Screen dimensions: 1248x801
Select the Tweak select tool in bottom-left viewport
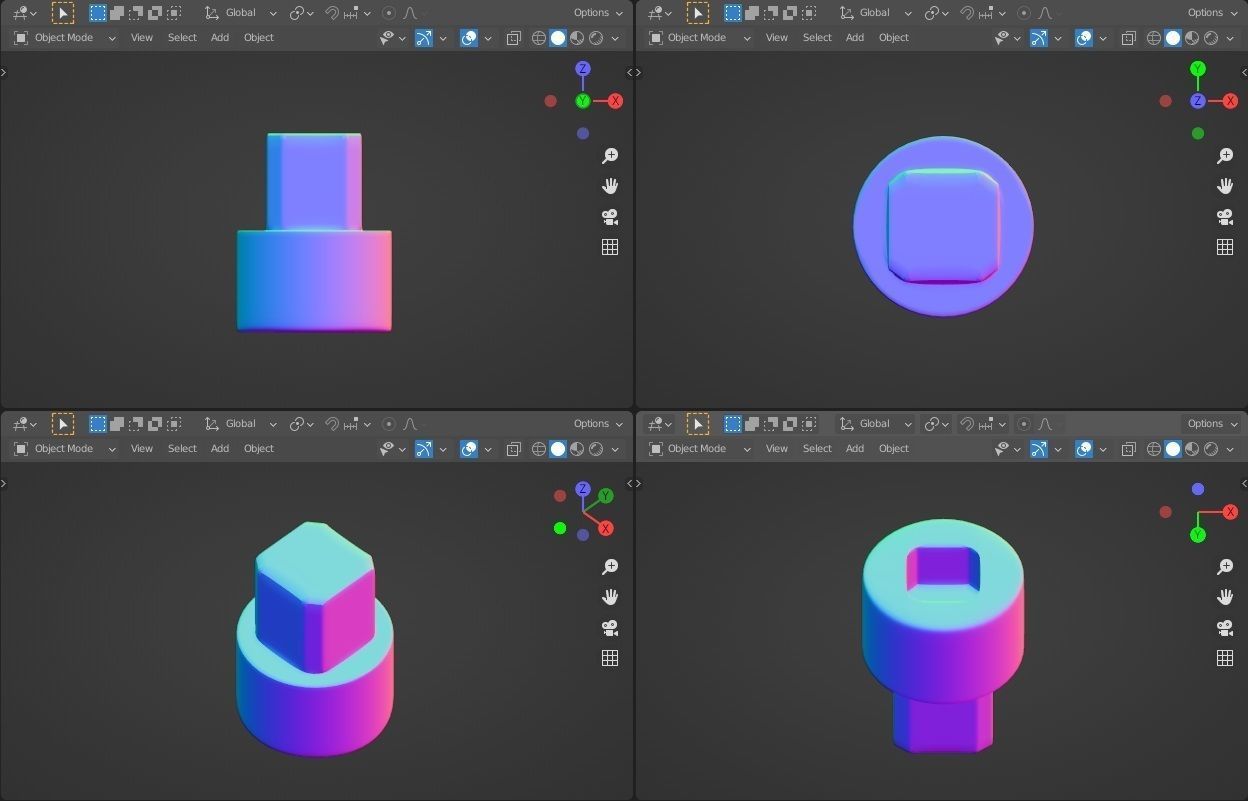point(63,424)
